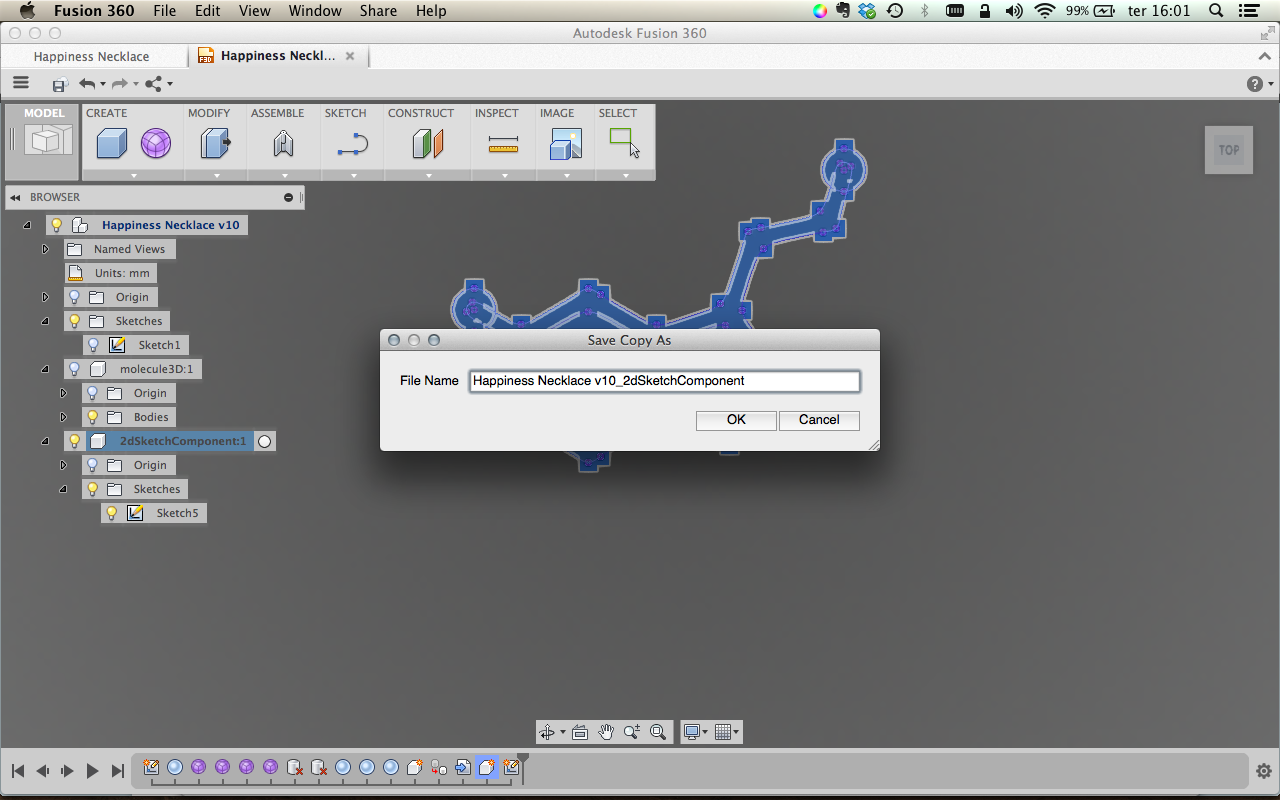
Task: Open the CREATE panel dropdown arrow
Action: tap(133, 176)
